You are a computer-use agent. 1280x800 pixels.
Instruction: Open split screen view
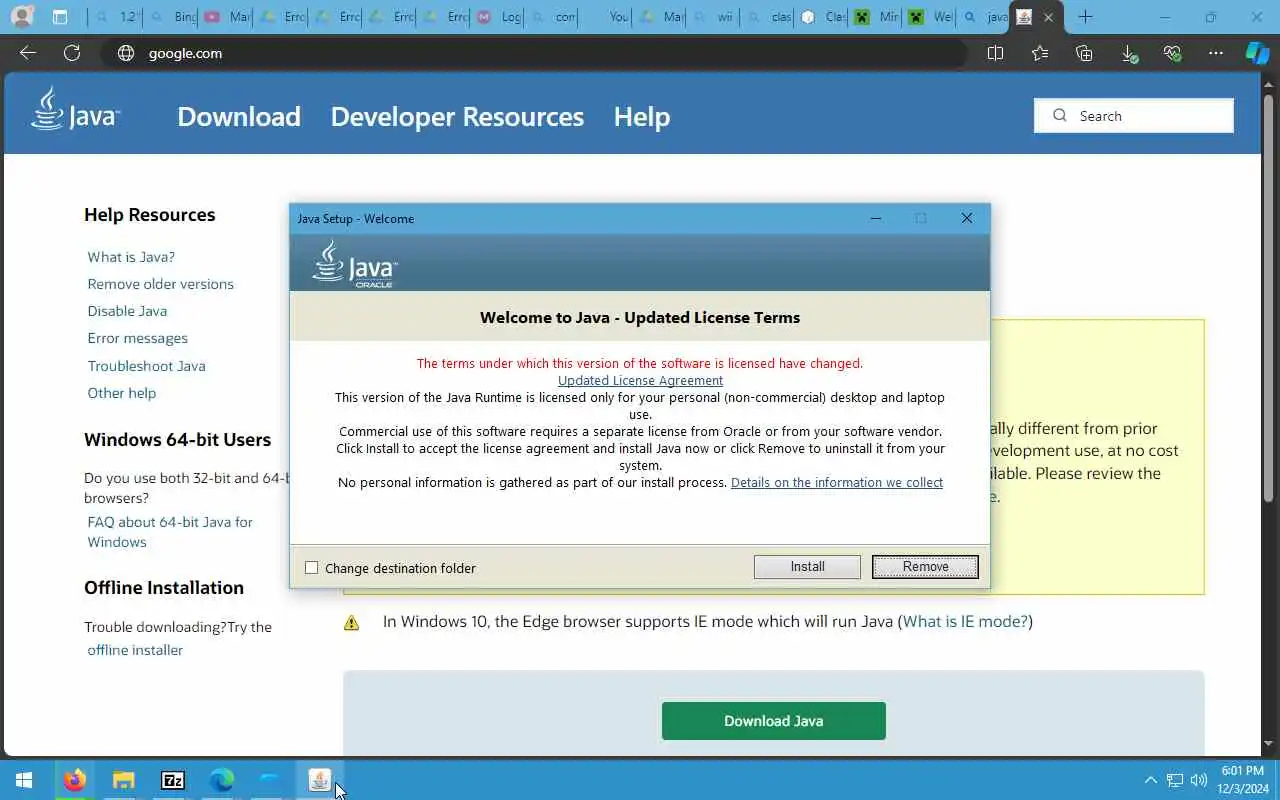tap(995, 53)
